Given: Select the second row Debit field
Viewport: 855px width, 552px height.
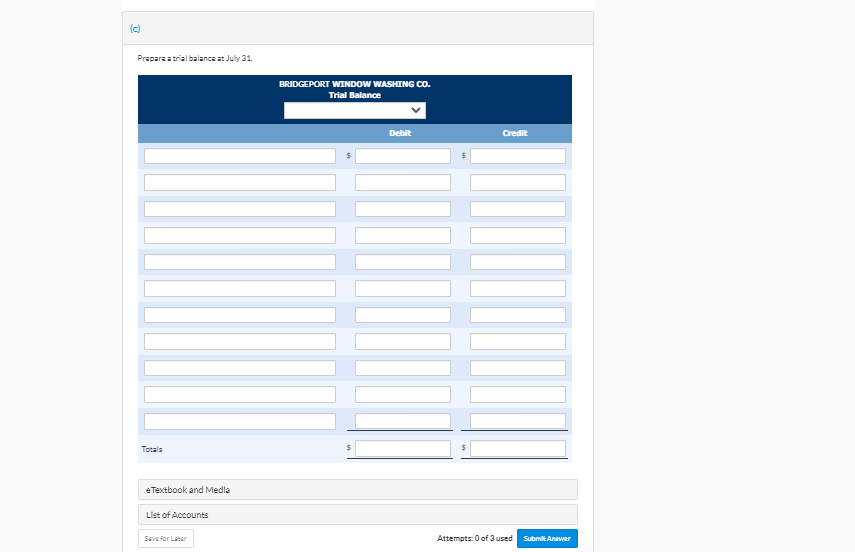Looking at the screenshot, I should (x=403, y=182).
